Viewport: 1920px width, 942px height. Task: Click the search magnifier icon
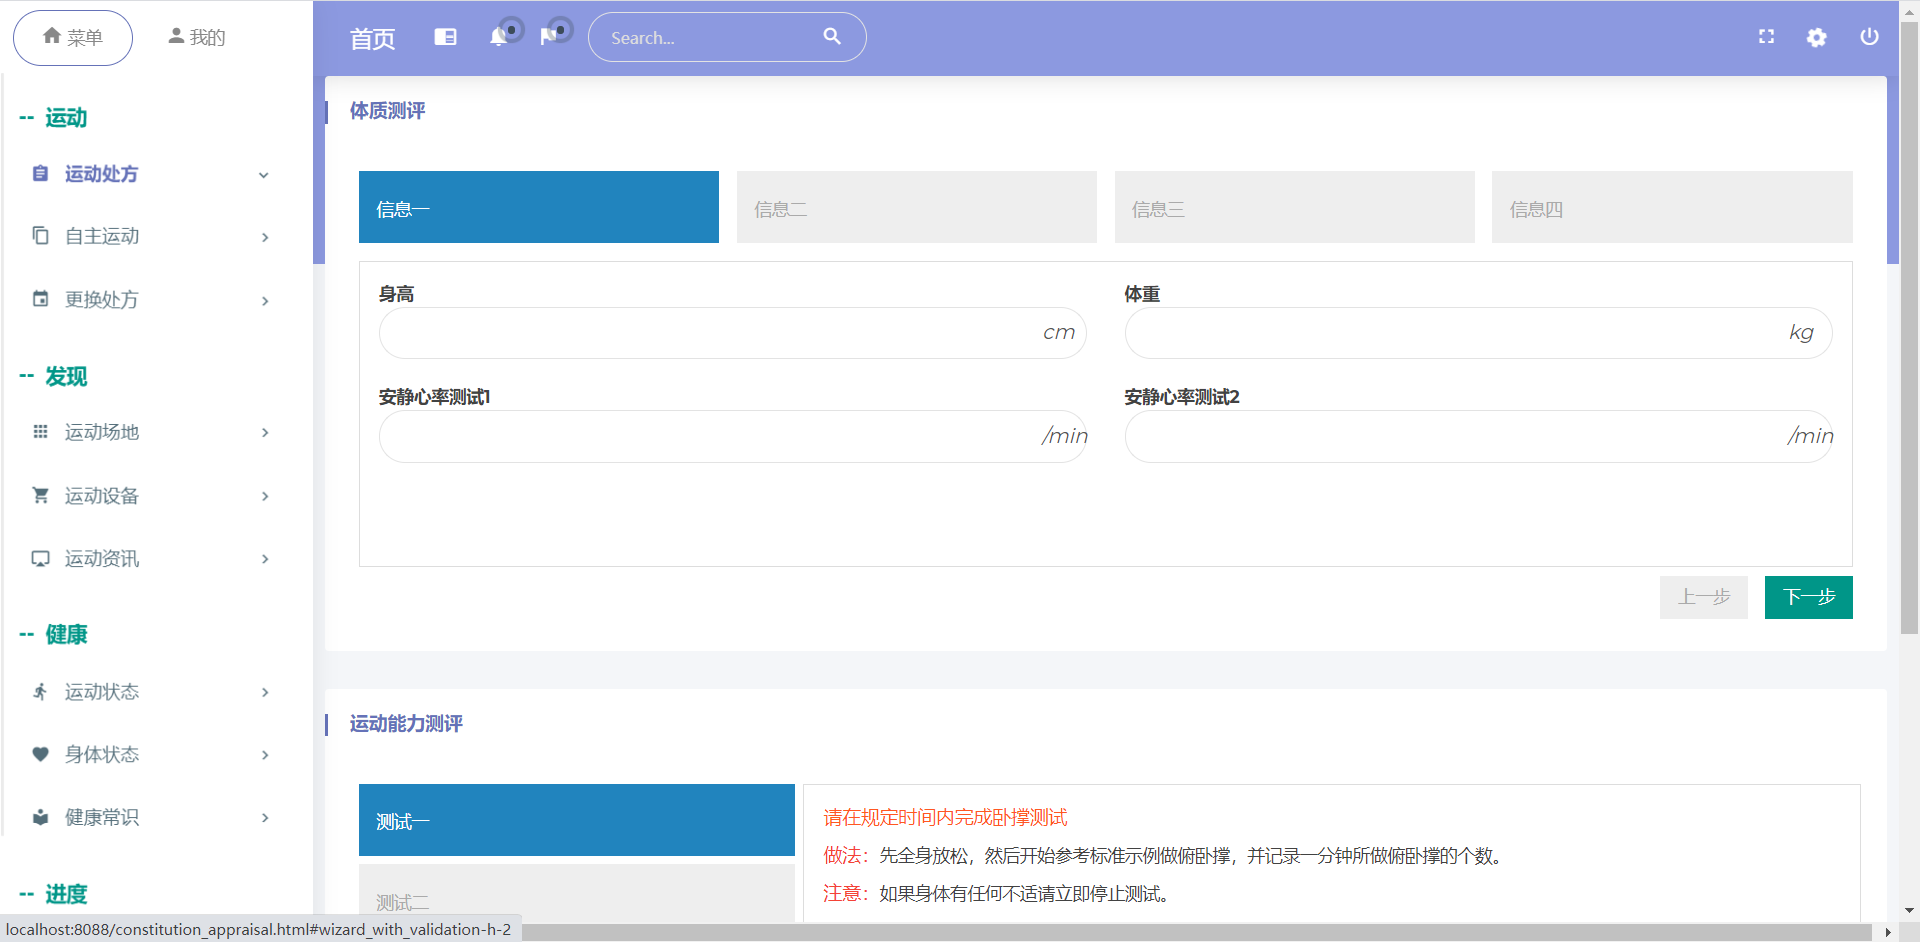tap(832, 36)
